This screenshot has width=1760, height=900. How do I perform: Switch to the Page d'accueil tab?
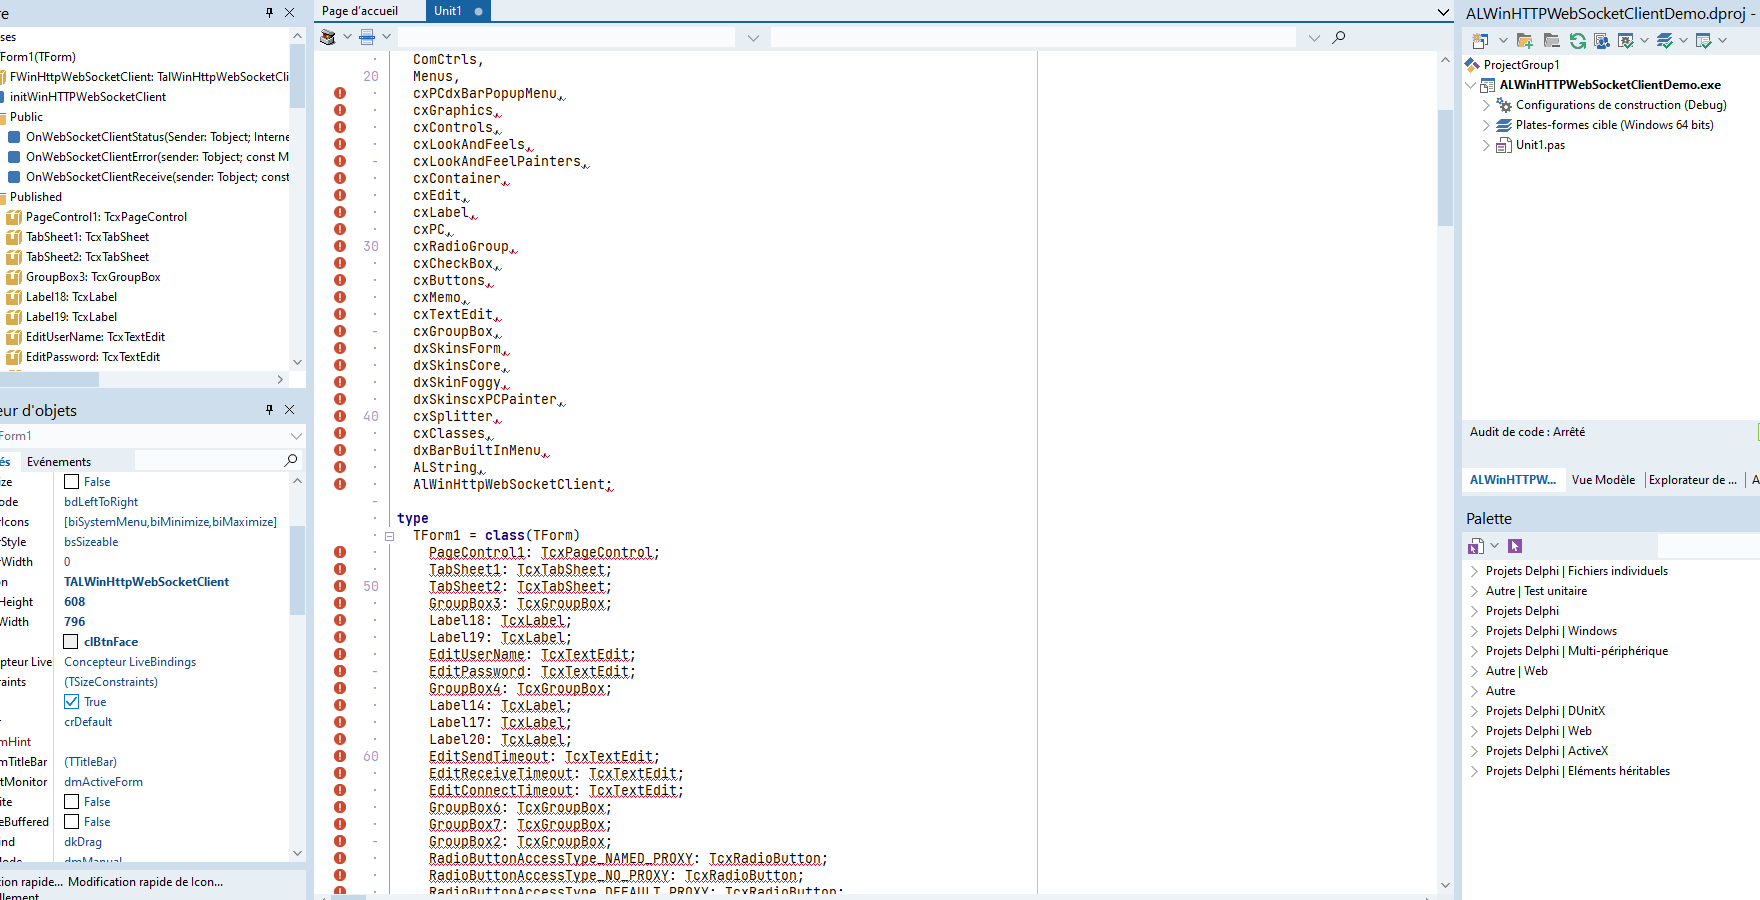[362, 11]
